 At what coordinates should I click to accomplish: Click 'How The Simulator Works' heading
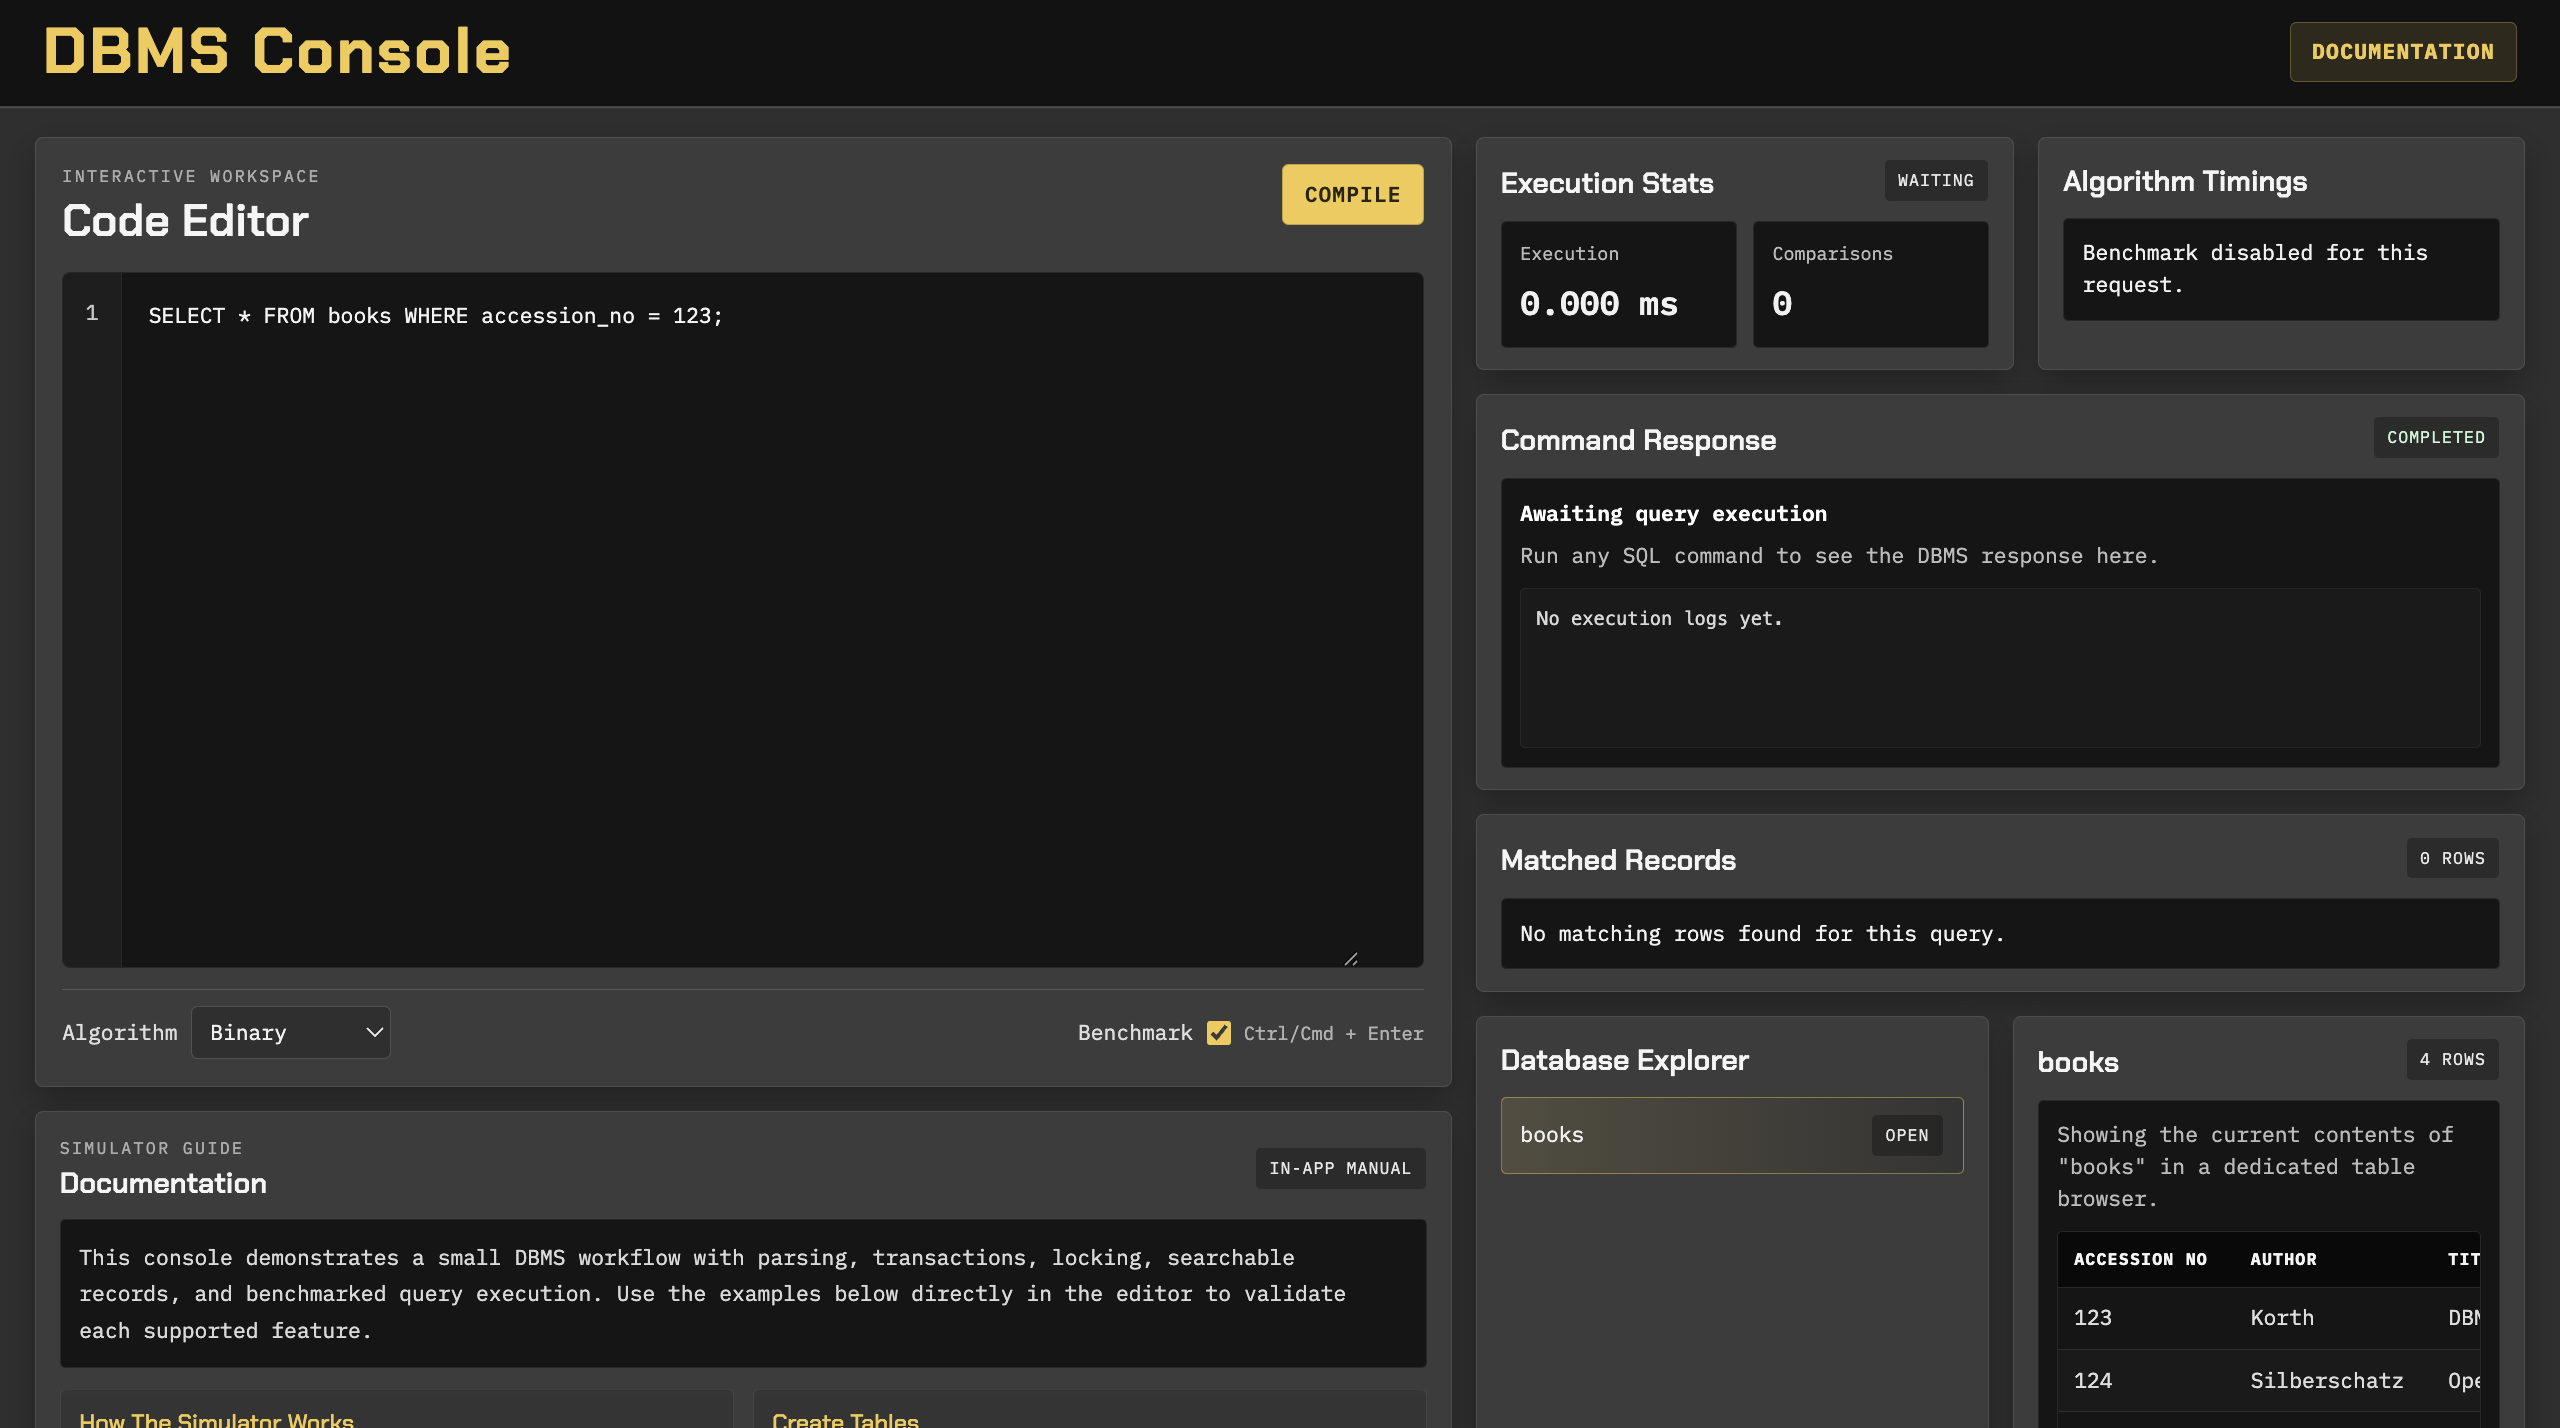216,1418
